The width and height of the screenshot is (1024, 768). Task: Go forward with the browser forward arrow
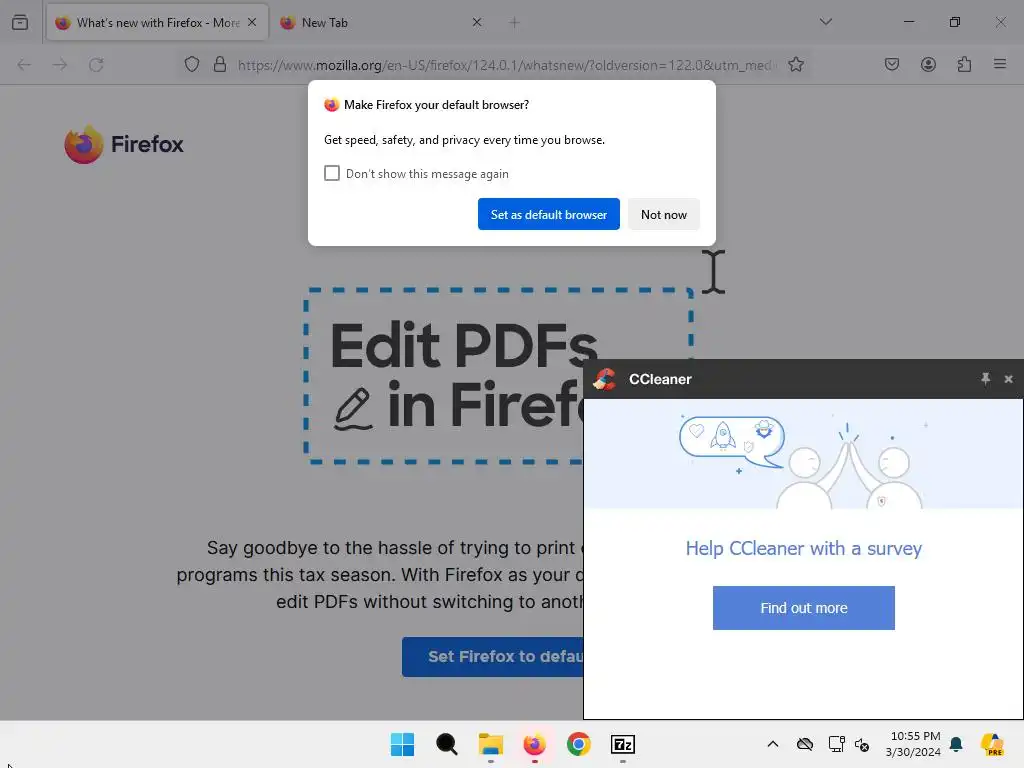click(x=60, y=65)
